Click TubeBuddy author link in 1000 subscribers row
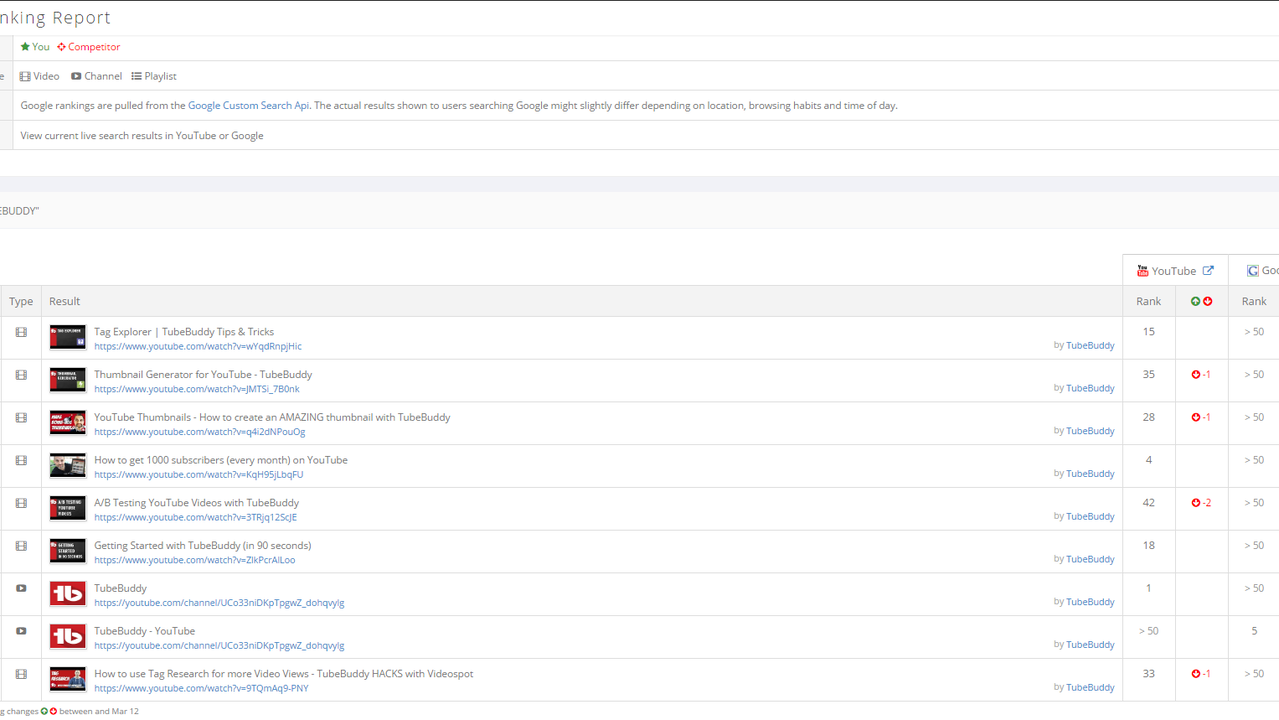This screenshot has width=1279, height=720. pyautogui.click(x=1089, y=474)
